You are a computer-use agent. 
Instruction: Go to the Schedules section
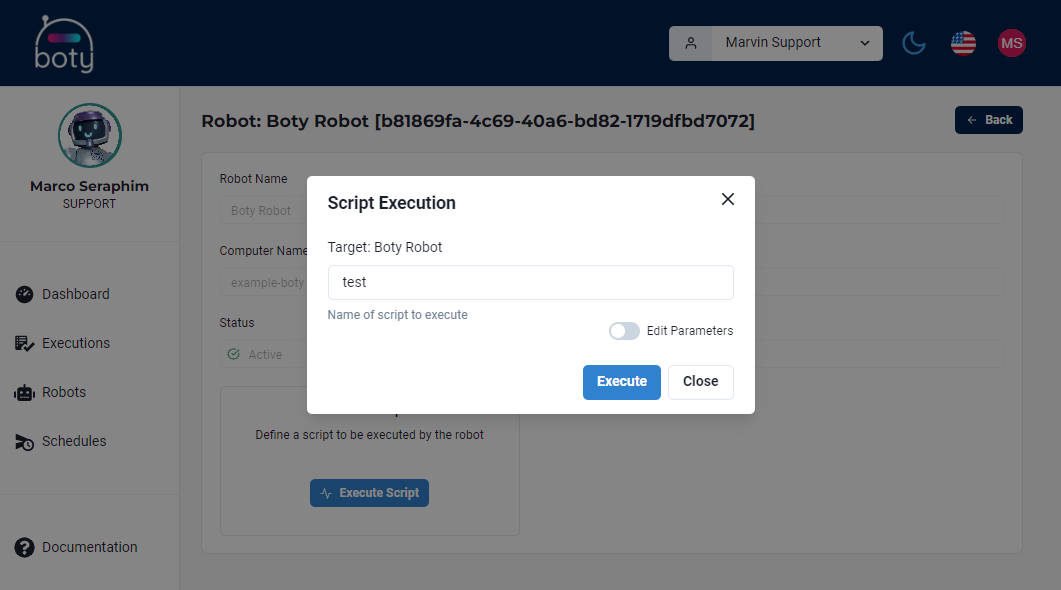tap(74, 441)
